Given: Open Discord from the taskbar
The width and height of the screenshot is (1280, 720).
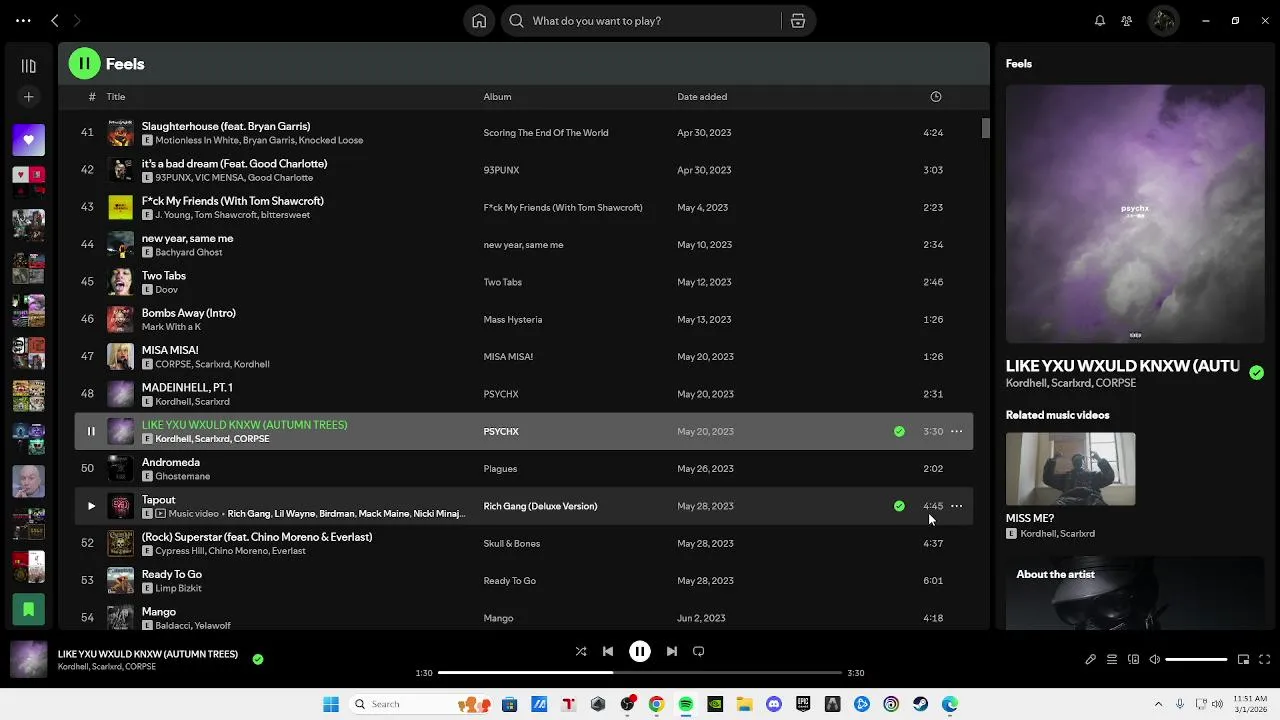Looking at the screenshot, I should 774,704.
